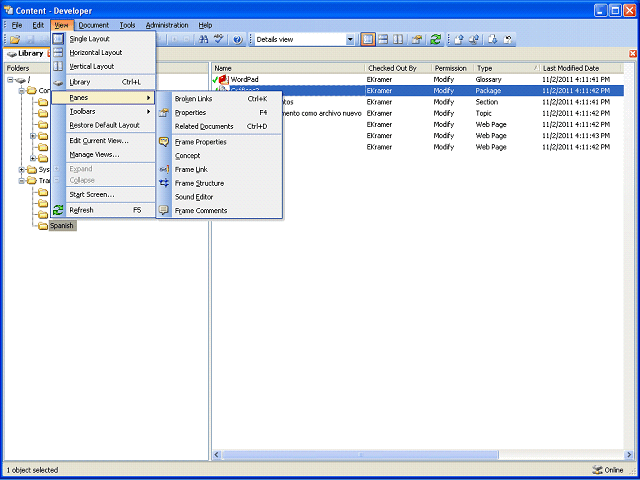Open the Details view dropdown

pos(350,40)
